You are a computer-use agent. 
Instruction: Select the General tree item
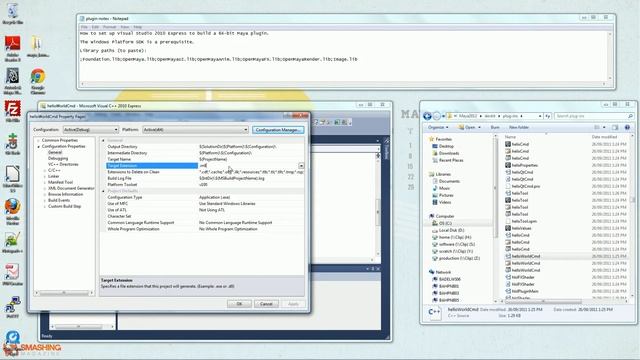[55, 152]
